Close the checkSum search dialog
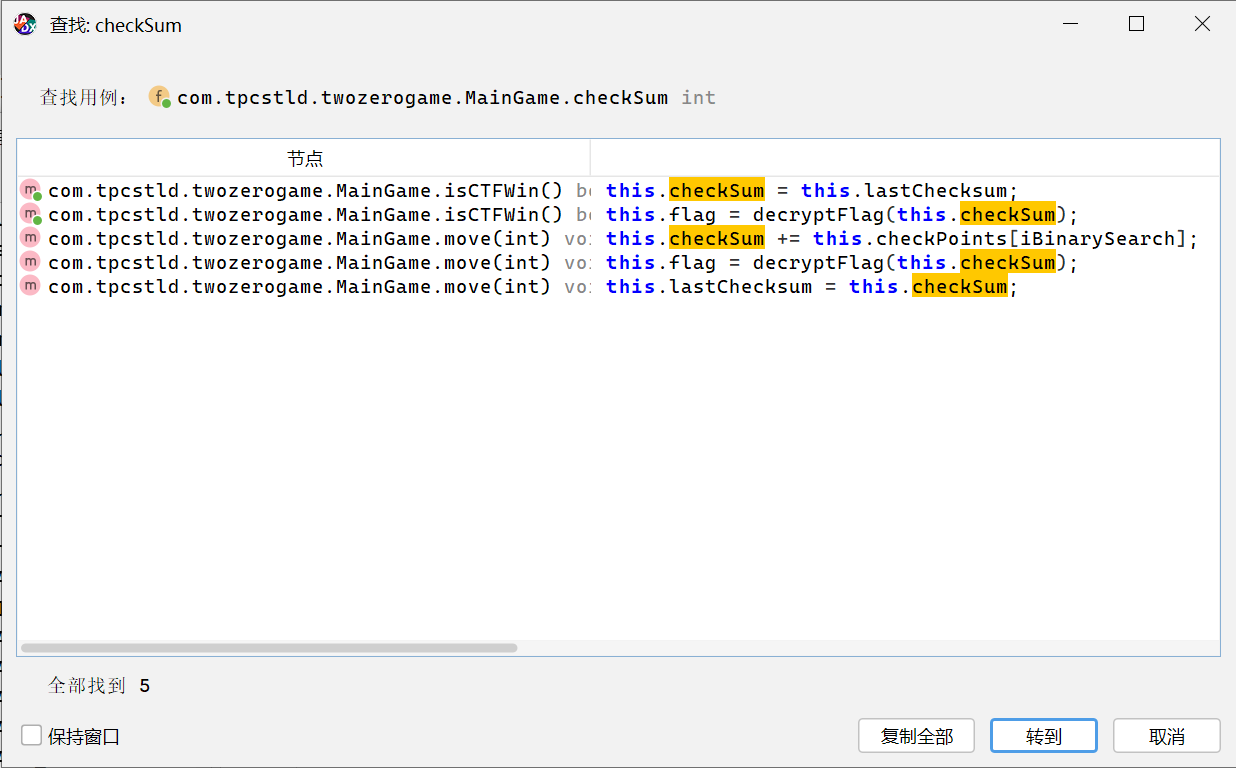This screenshot has width=1236, height=768. (1202, 24)
